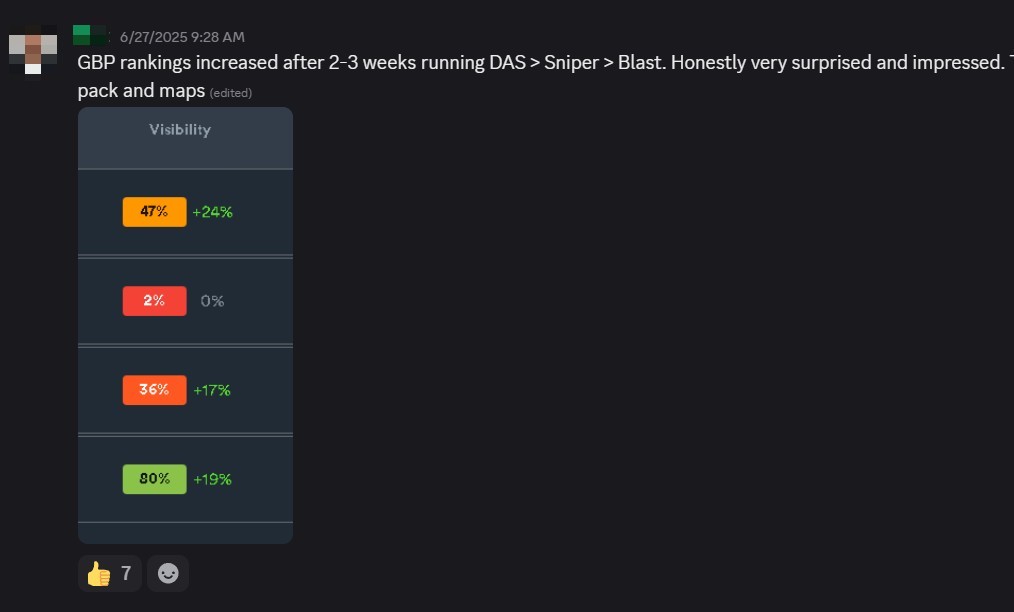Screen dimensions: 1014x612
Task: Click the empty bottom row of the visibility image
Action: click(185, 533)
